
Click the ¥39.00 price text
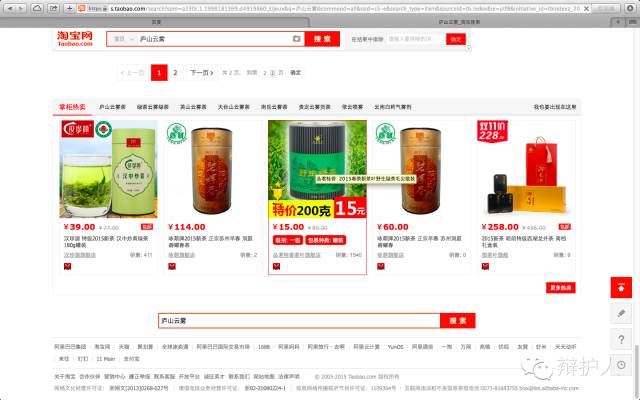[x=80, y=227]
